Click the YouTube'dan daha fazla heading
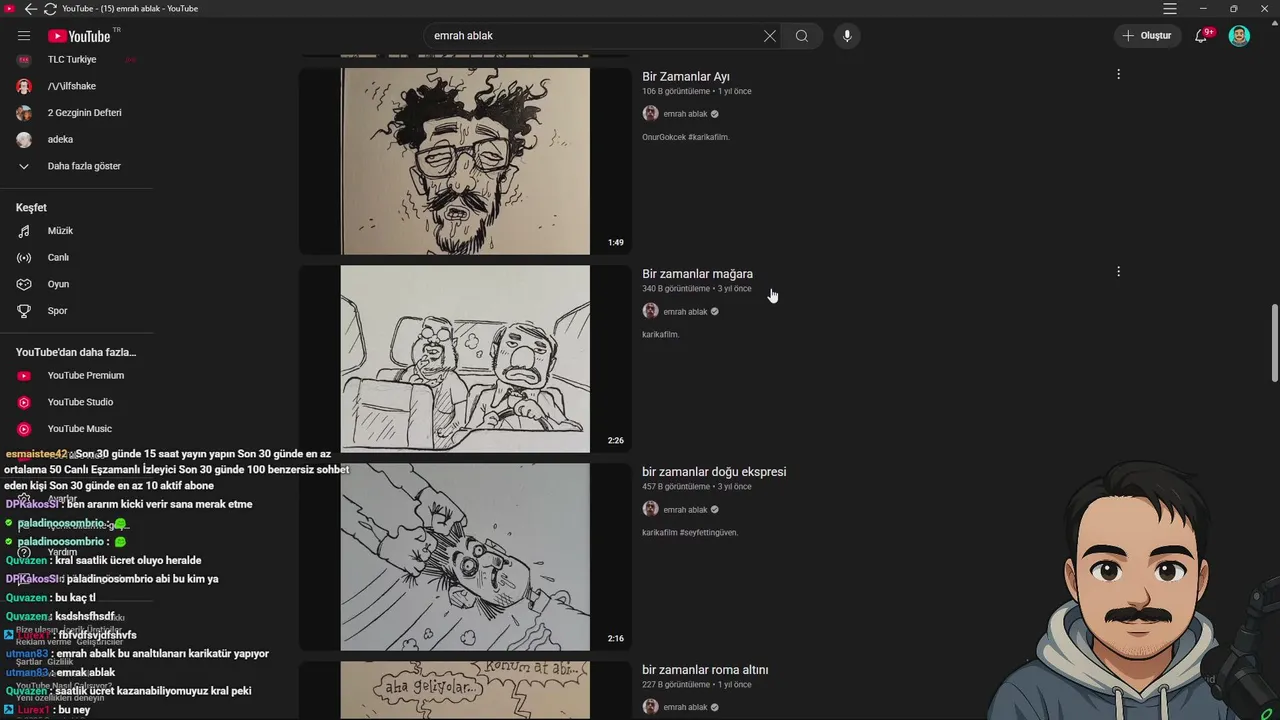Screen dimensions: 1280x720 pos(76,352)
